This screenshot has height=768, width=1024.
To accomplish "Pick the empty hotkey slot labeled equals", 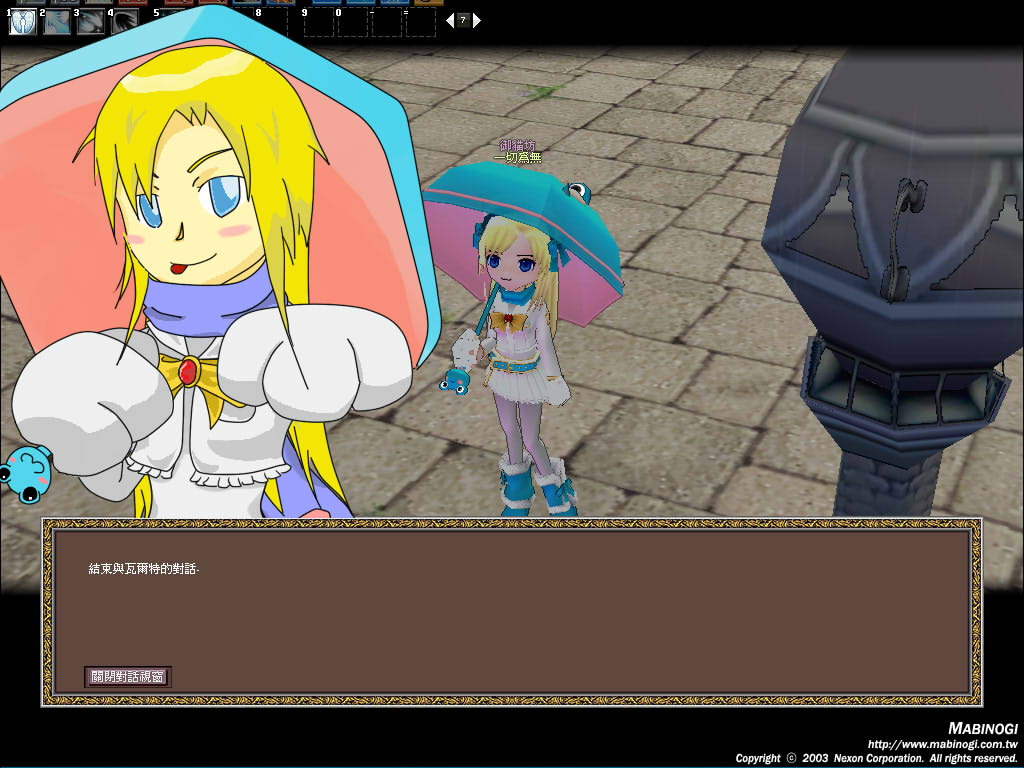I will coord(420,22).
